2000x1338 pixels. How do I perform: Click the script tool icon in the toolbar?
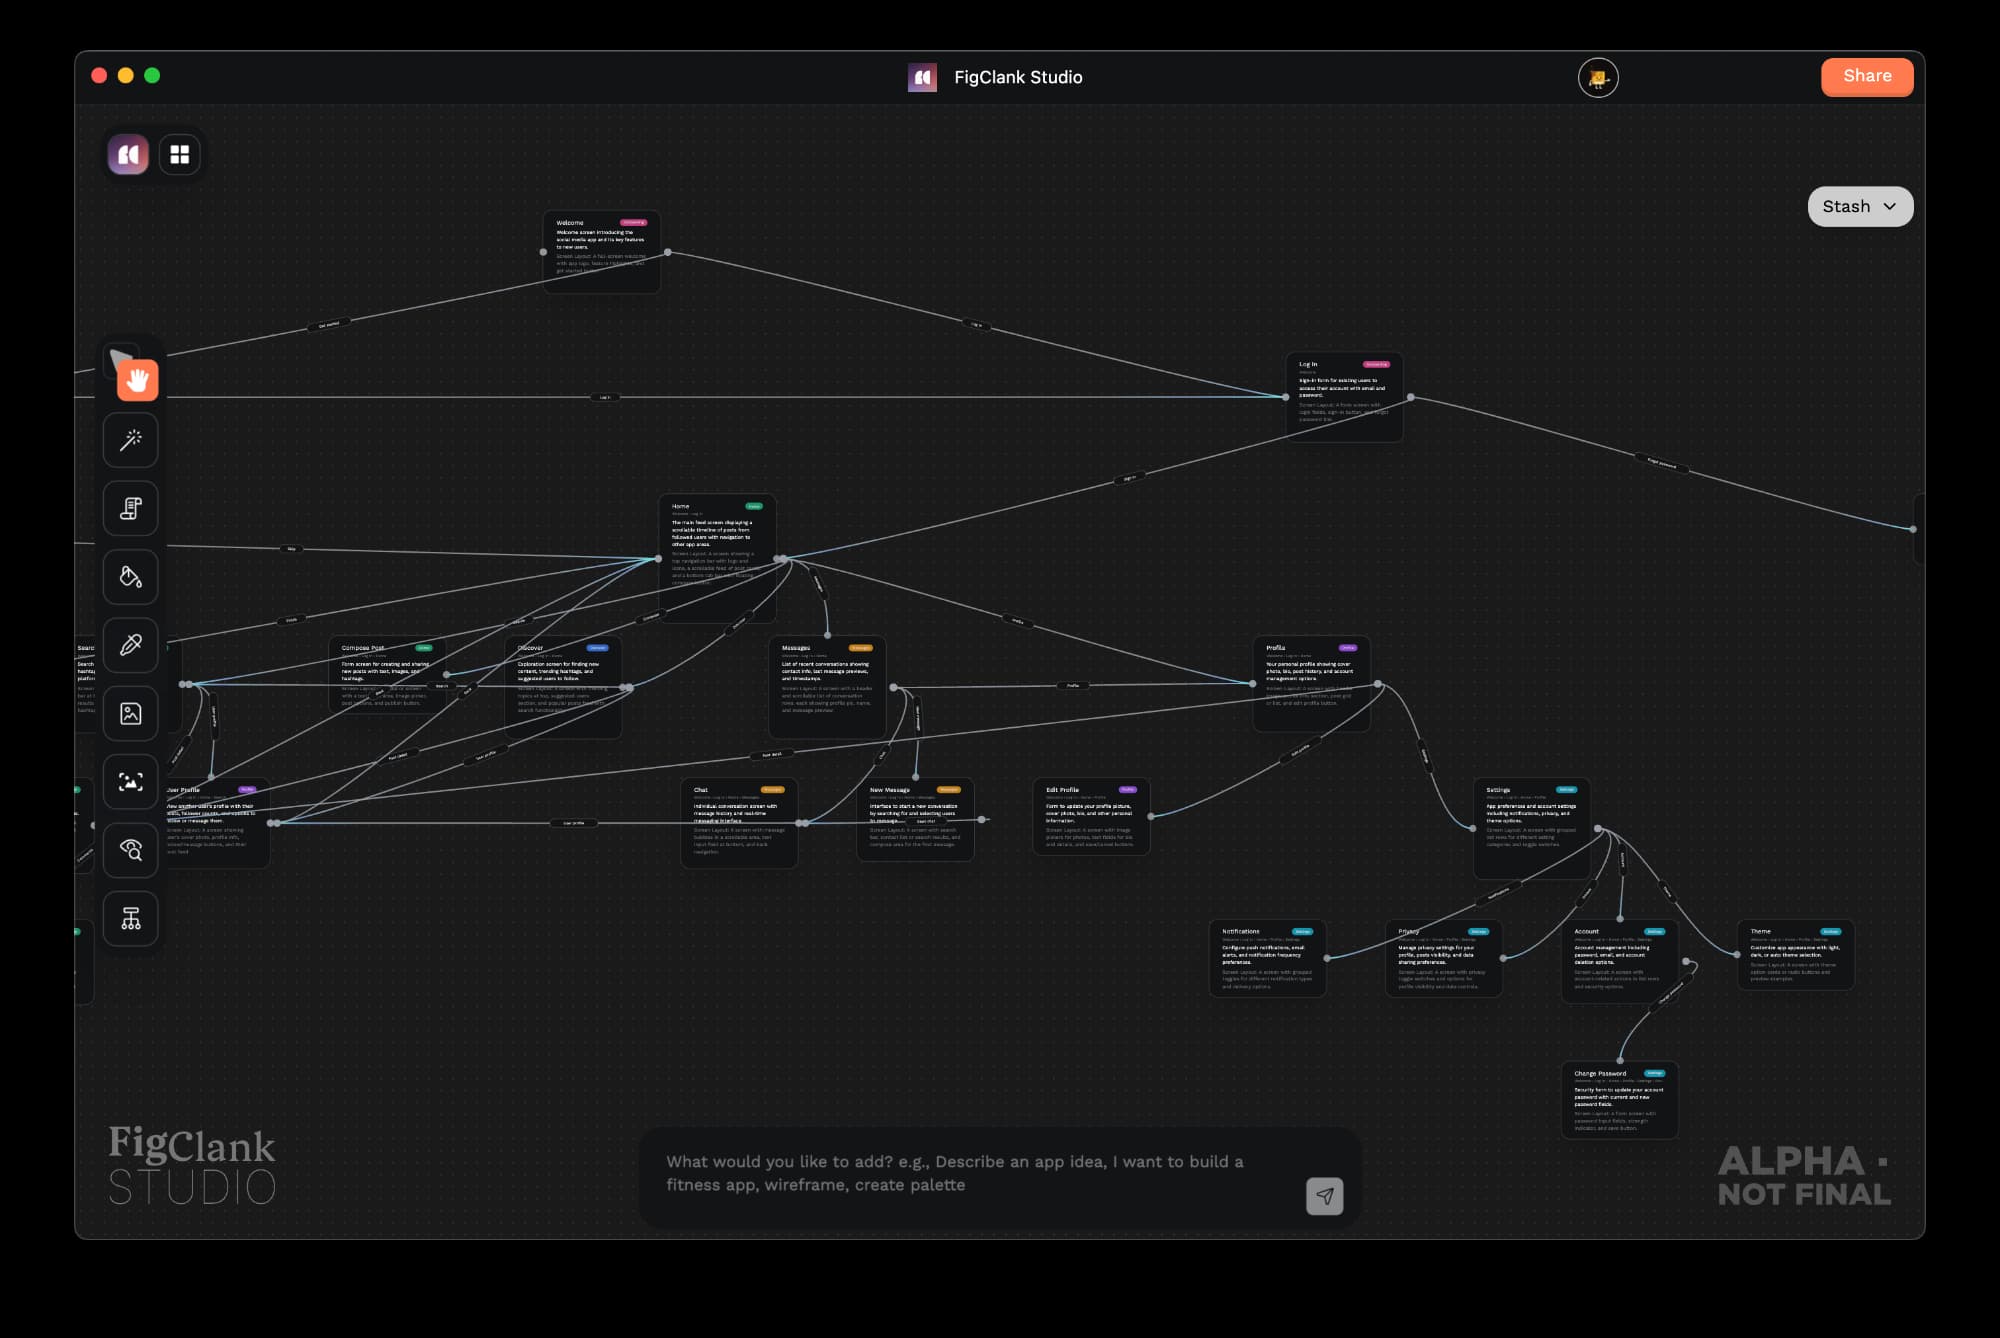tap(131, 509)
